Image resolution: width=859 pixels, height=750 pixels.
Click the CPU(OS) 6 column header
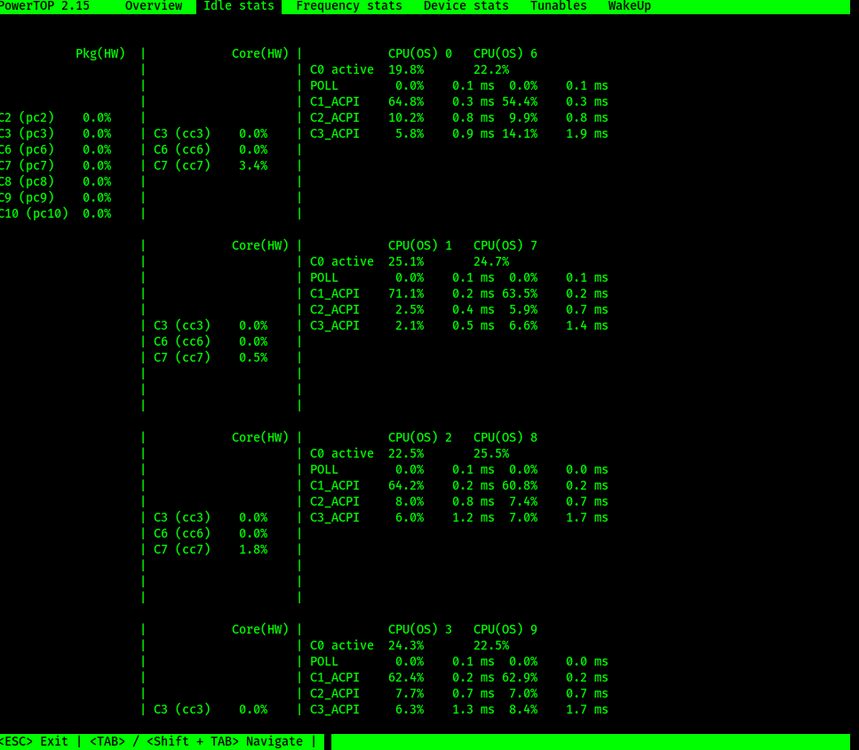(x=505, y=54)
